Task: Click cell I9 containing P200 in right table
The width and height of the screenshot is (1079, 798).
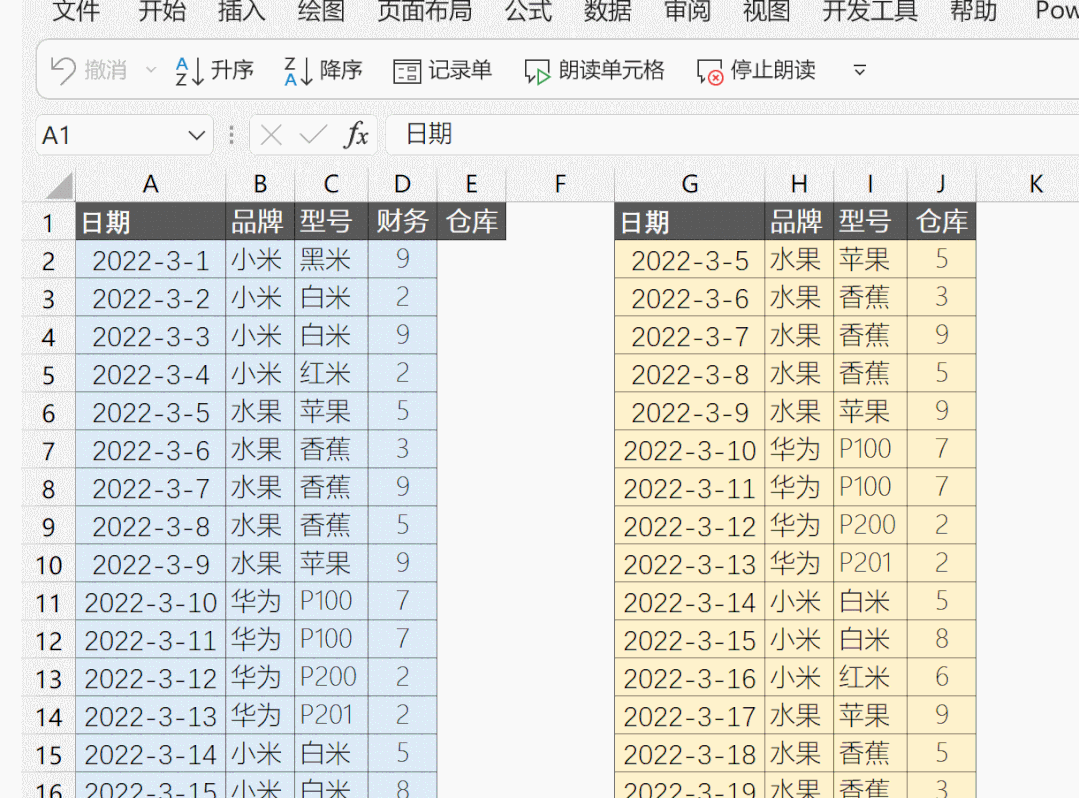Action: (870, 526)
